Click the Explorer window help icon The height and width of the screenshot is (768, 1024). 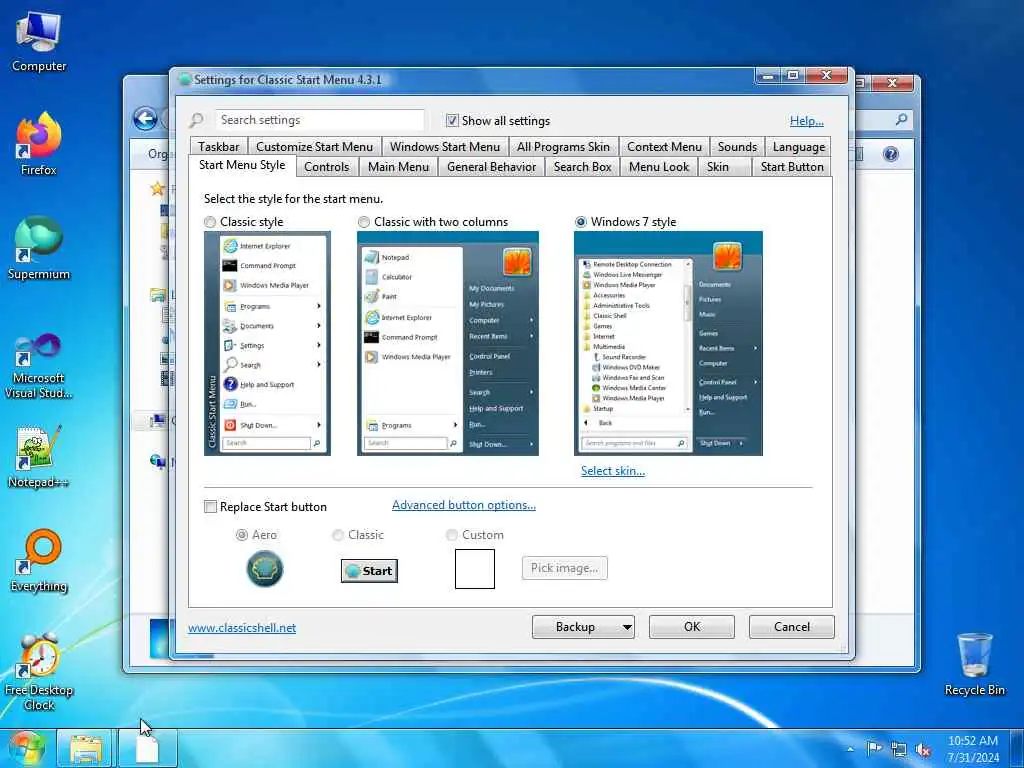pyautogui.click(x=890, y=154)
